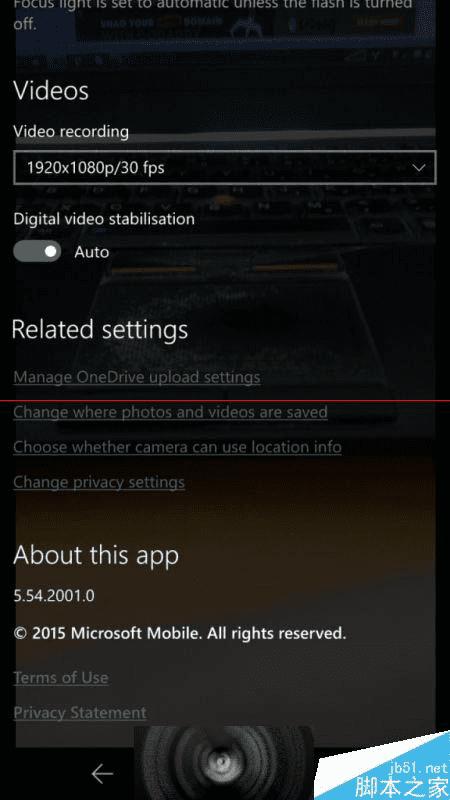The height and width of the screenshot is (800, 450).
Task: Click the Video recording label
Action: click(x=71, y=132)
